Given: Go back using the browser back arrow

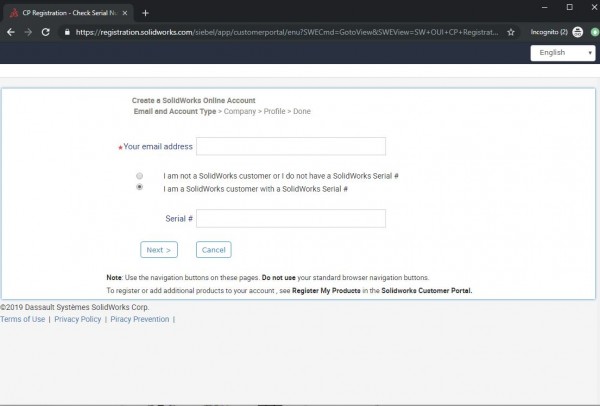Looking at the screenshot, I should point(11,32).
